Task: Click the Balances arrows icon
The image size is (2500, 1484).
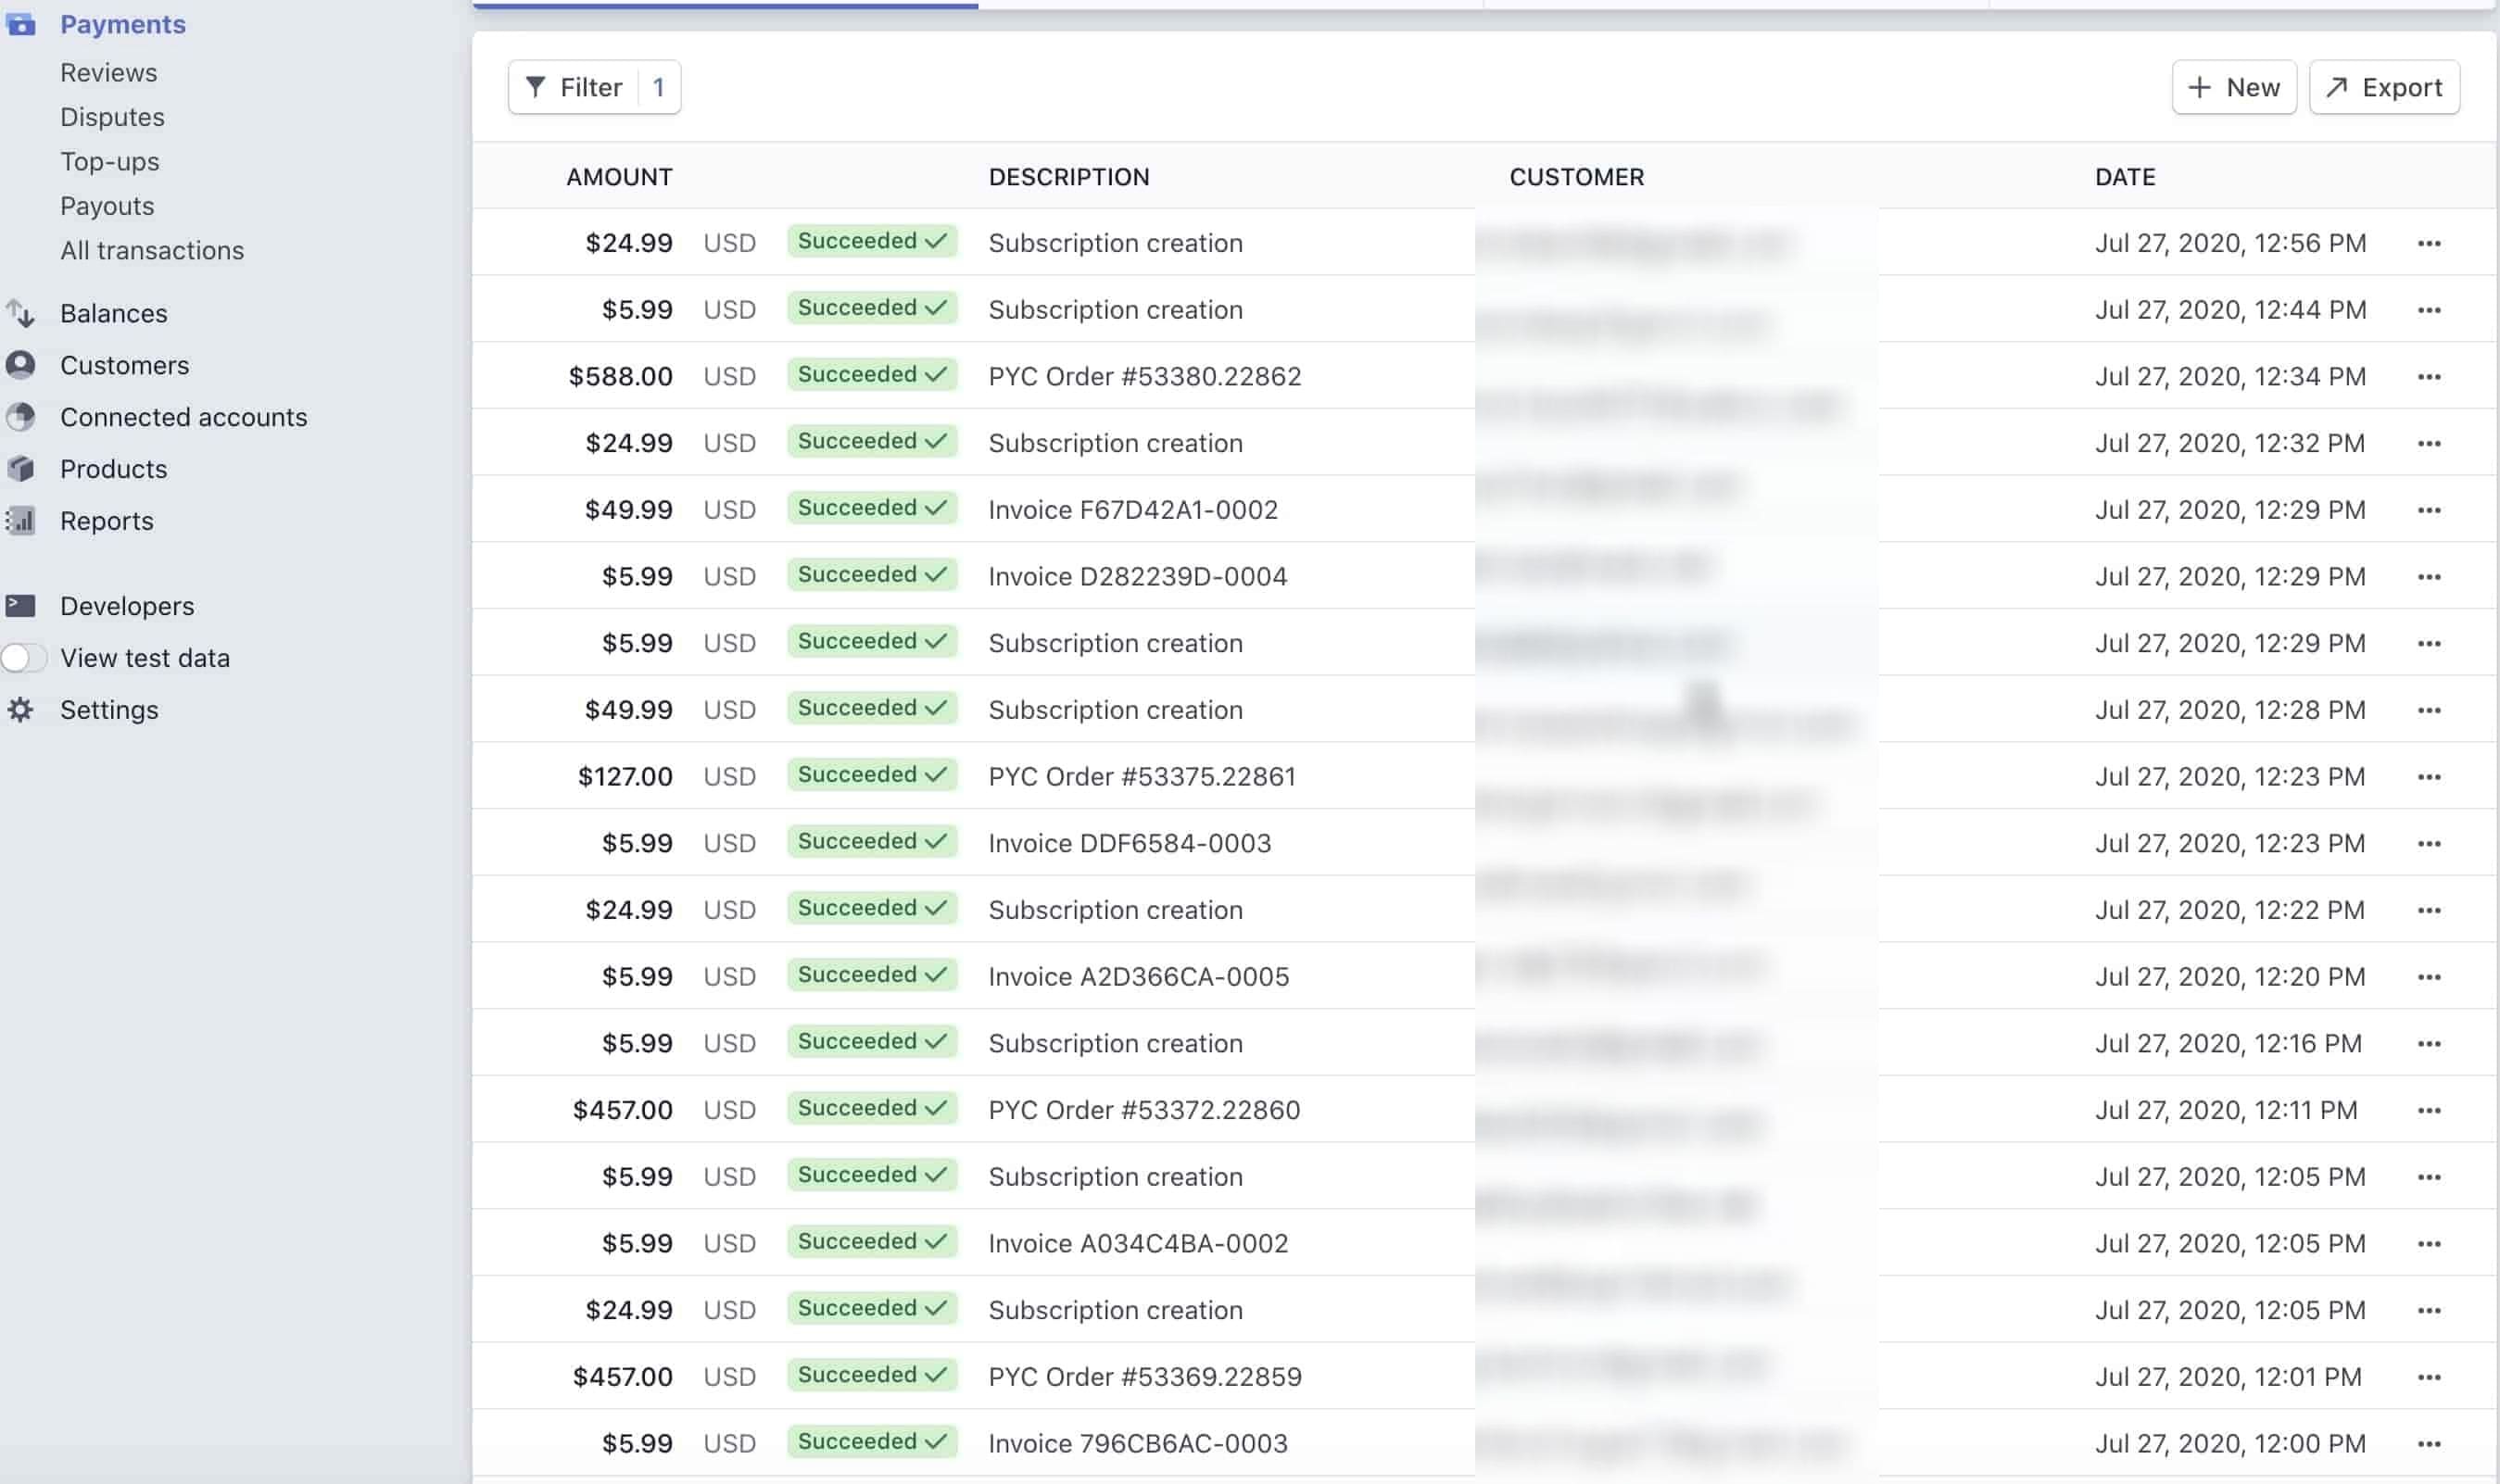Action: [x=21, y=313]
